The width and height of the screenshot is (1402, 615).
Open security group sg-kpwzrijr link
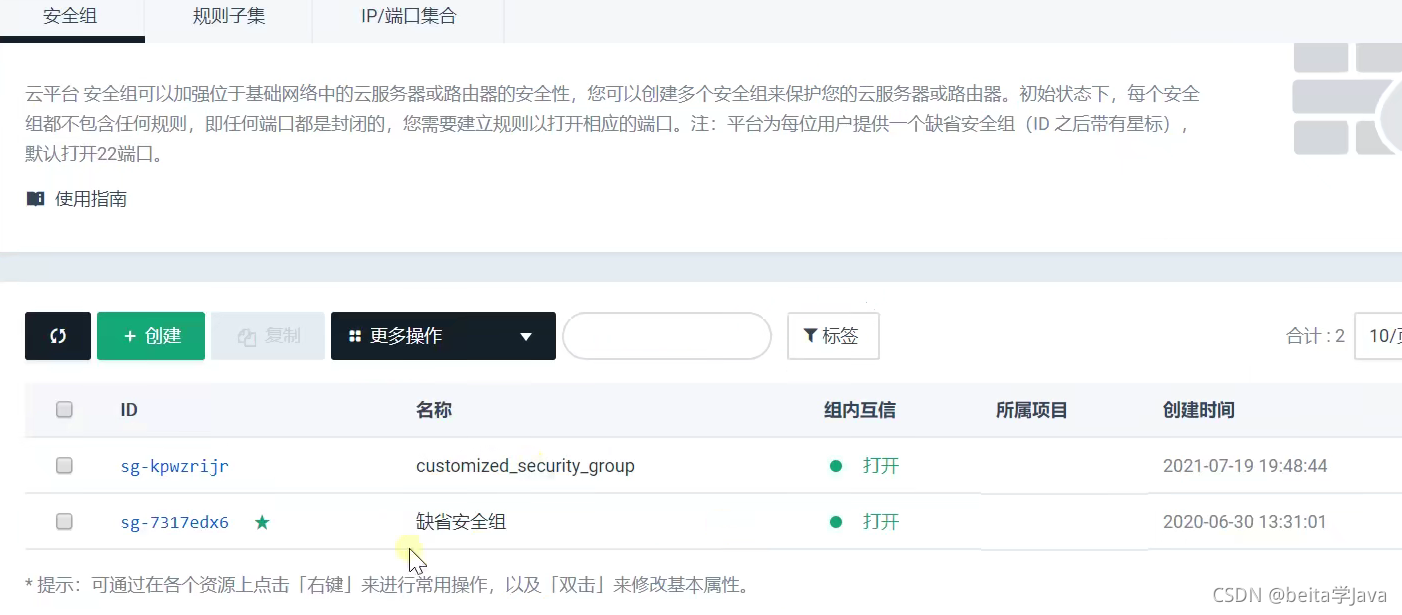pyautogui.click(x=174, y=466)
